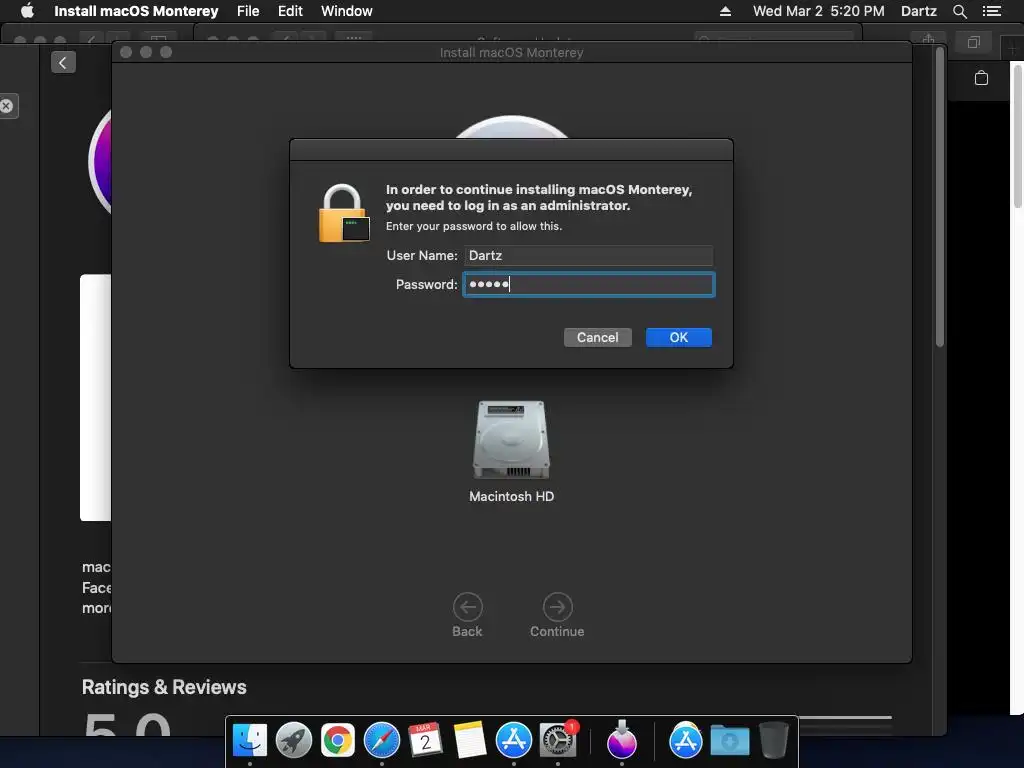Open Launchpad from the Dock

point(294,741)
